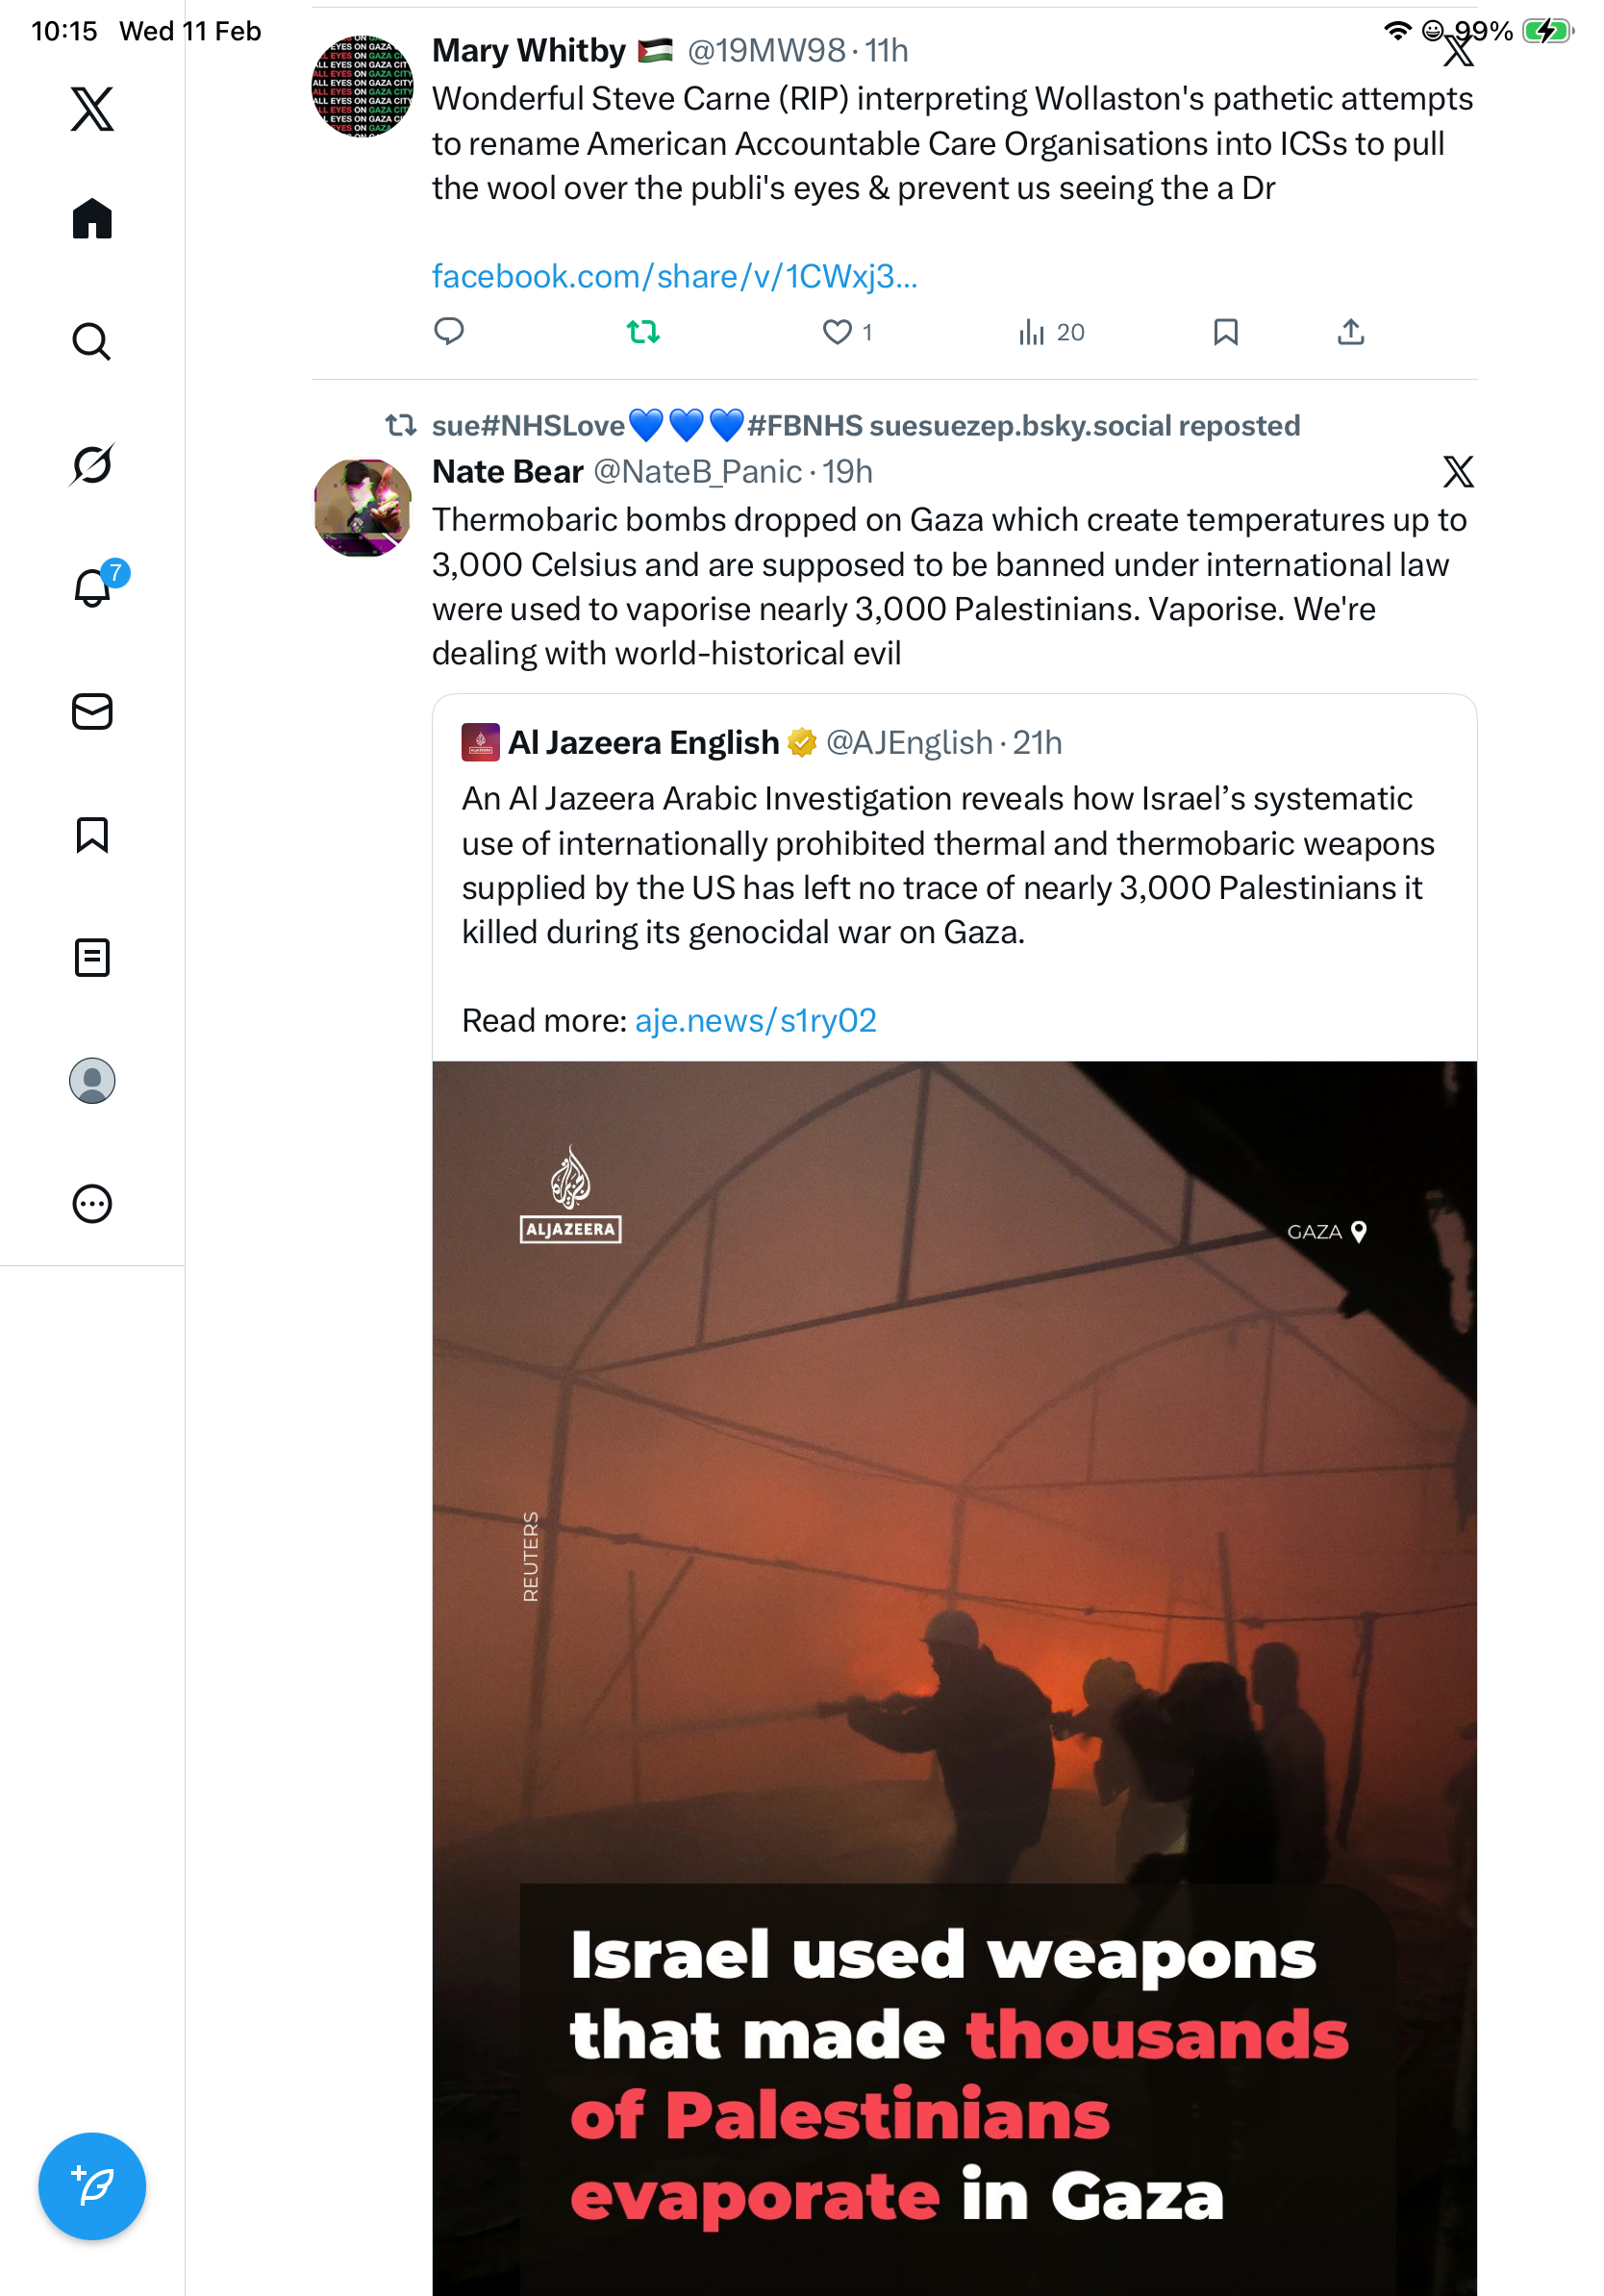
Task: Bookmark Mary Whitby's post
Action: (x=1225, y=332)
